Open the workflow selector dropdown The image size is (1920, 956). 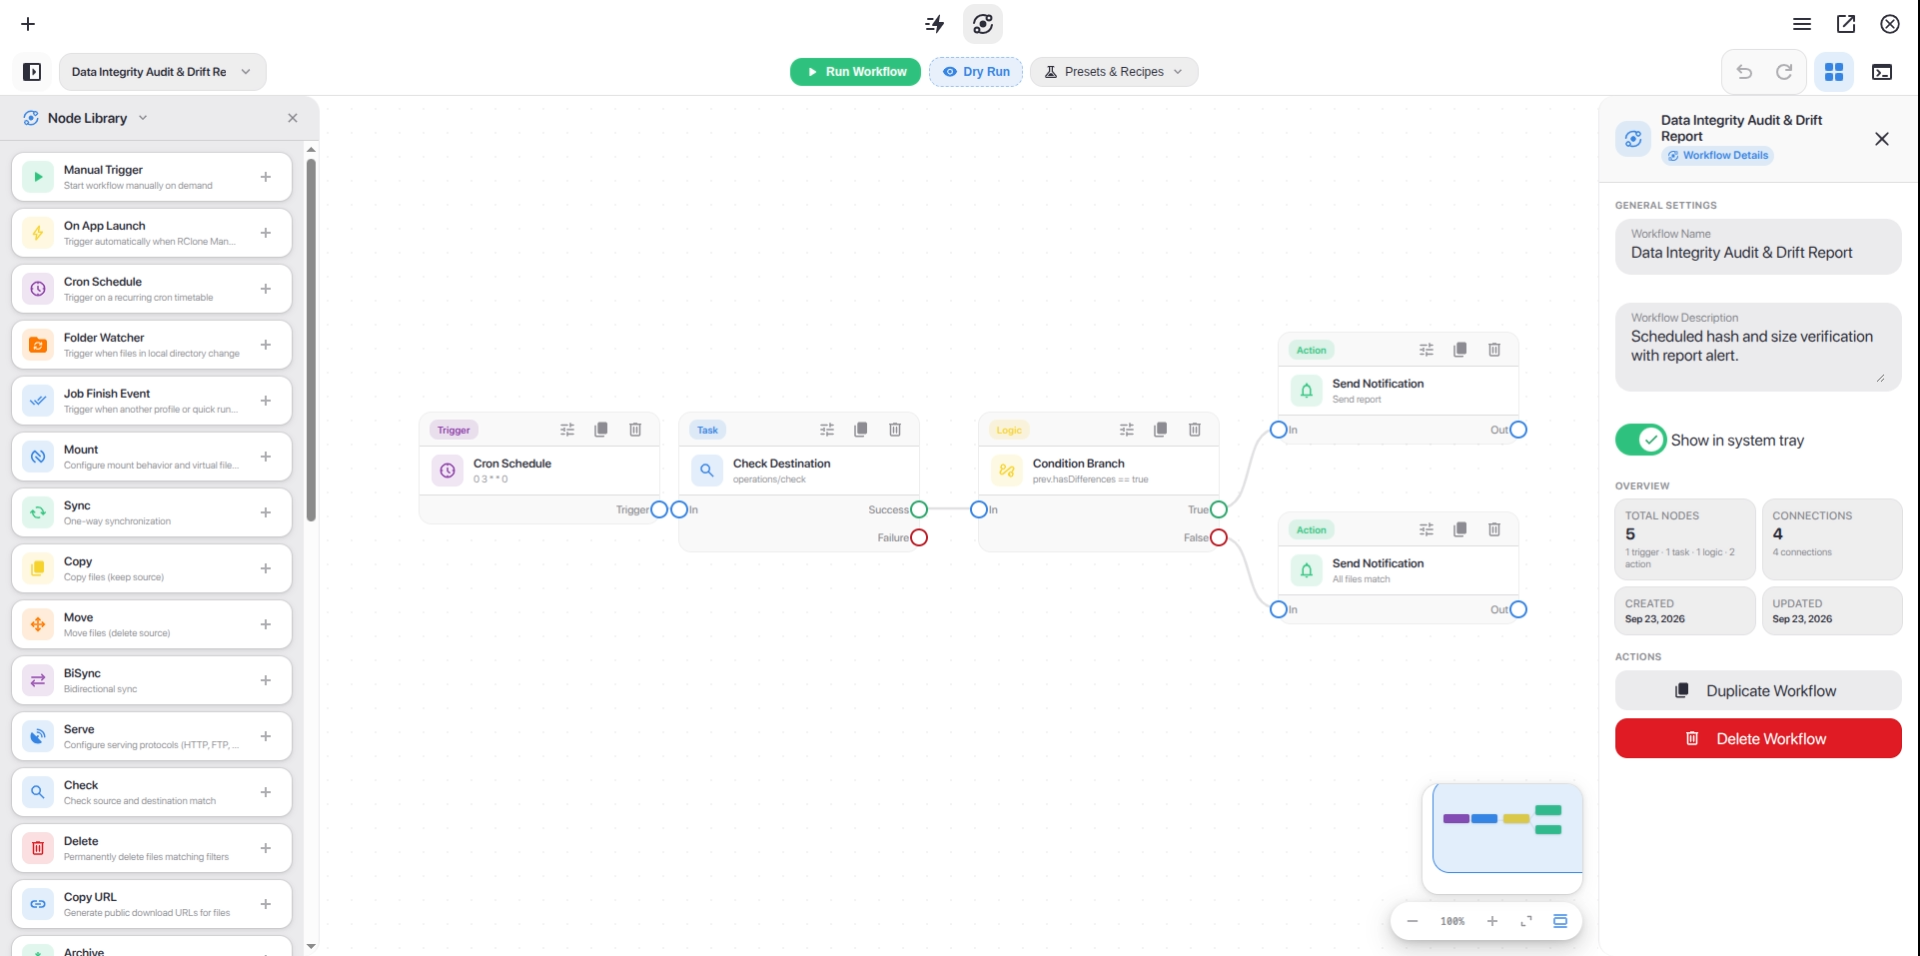[x=163, y=72]
